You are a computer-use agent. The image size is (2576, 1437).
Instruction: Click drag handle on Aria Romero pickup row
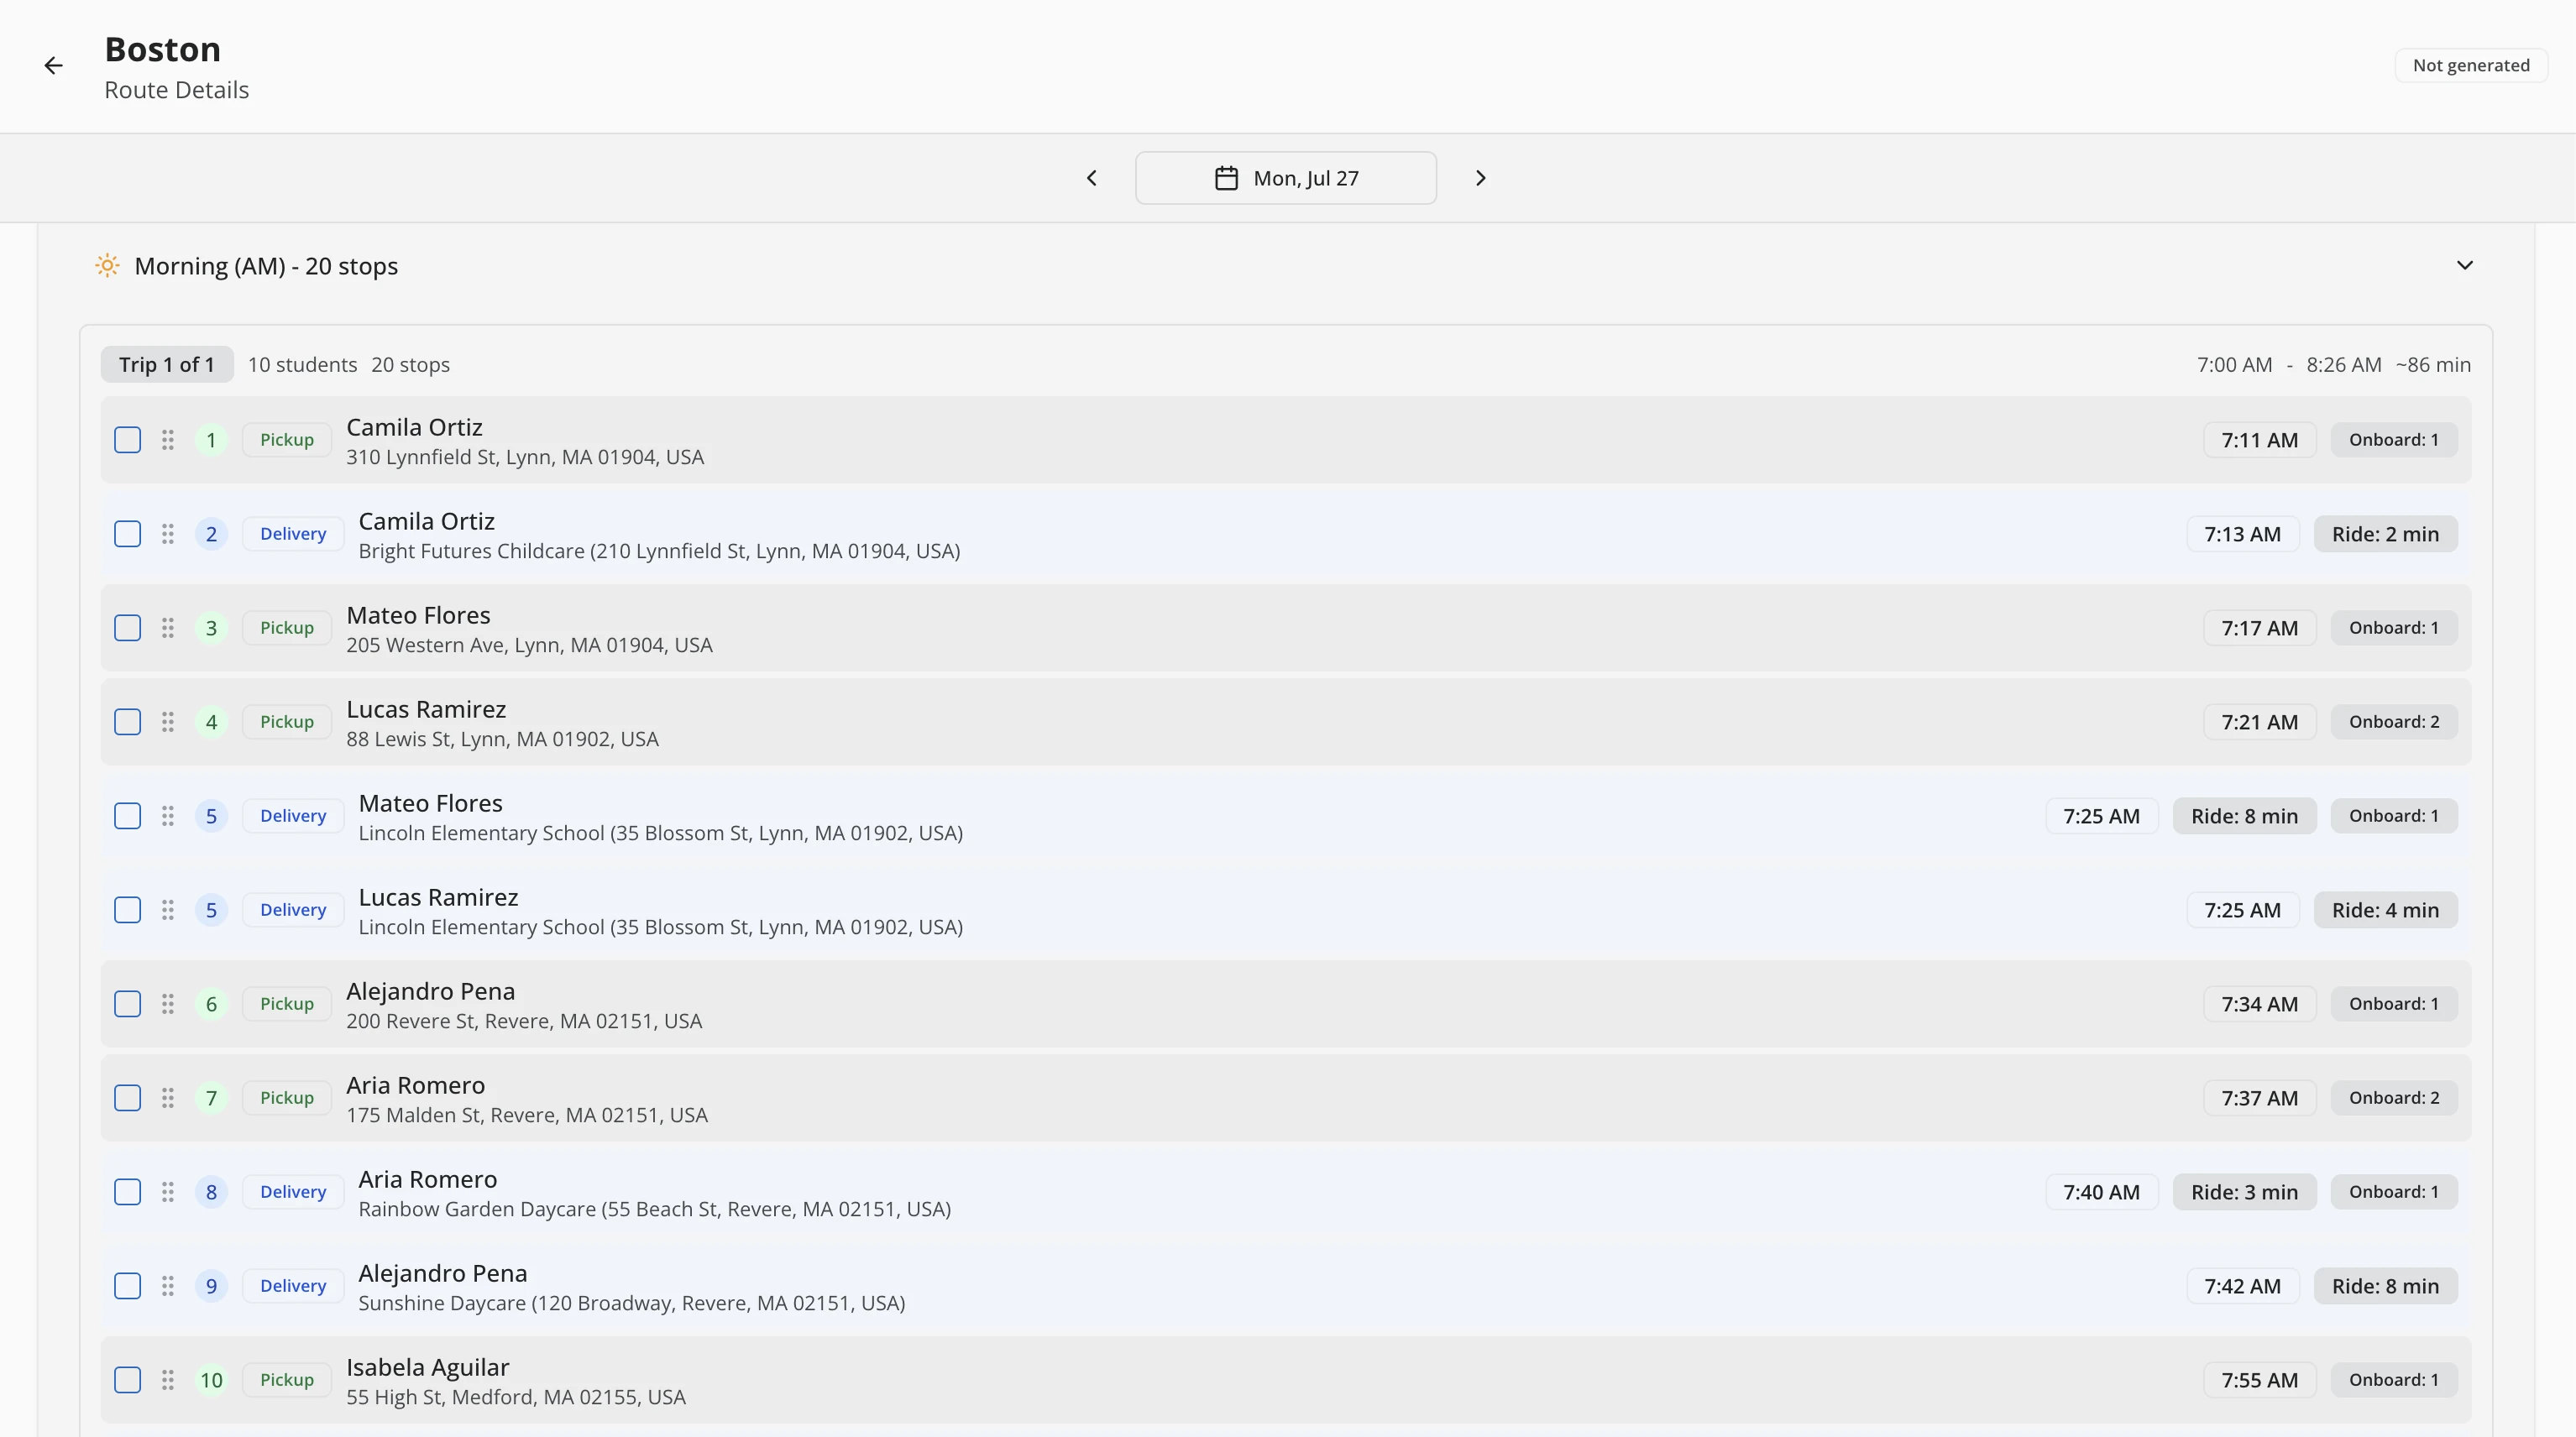pos(168,1098)
